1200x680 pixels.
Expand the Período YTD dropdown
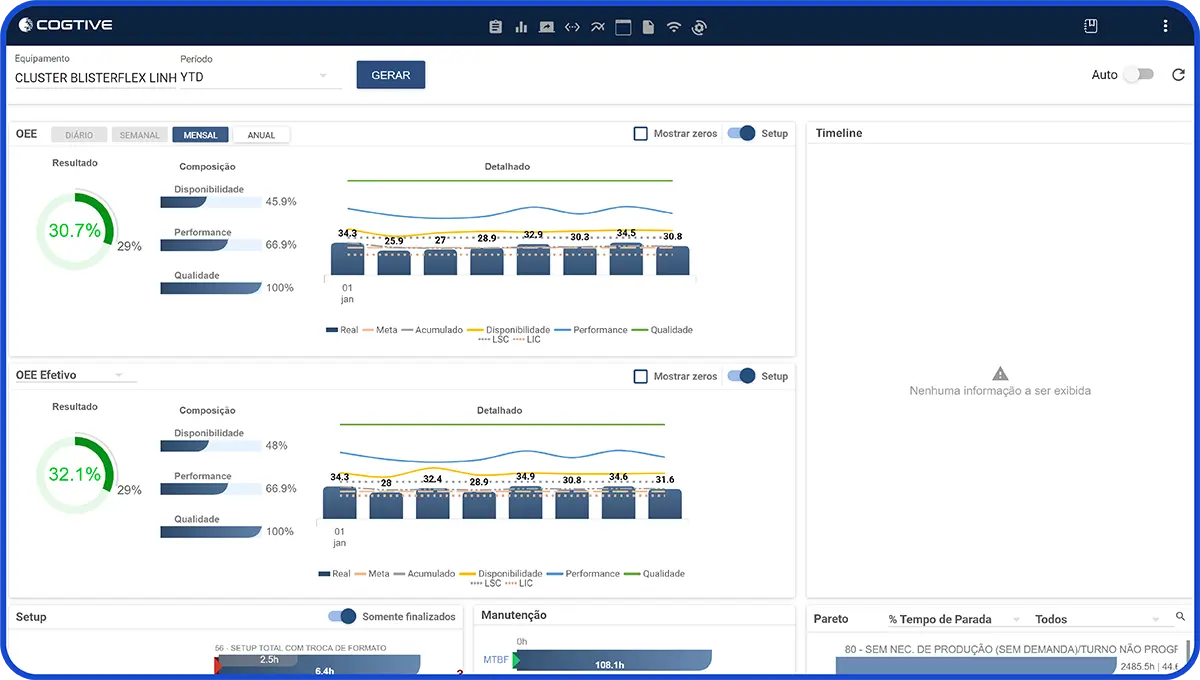pos(261,77)
